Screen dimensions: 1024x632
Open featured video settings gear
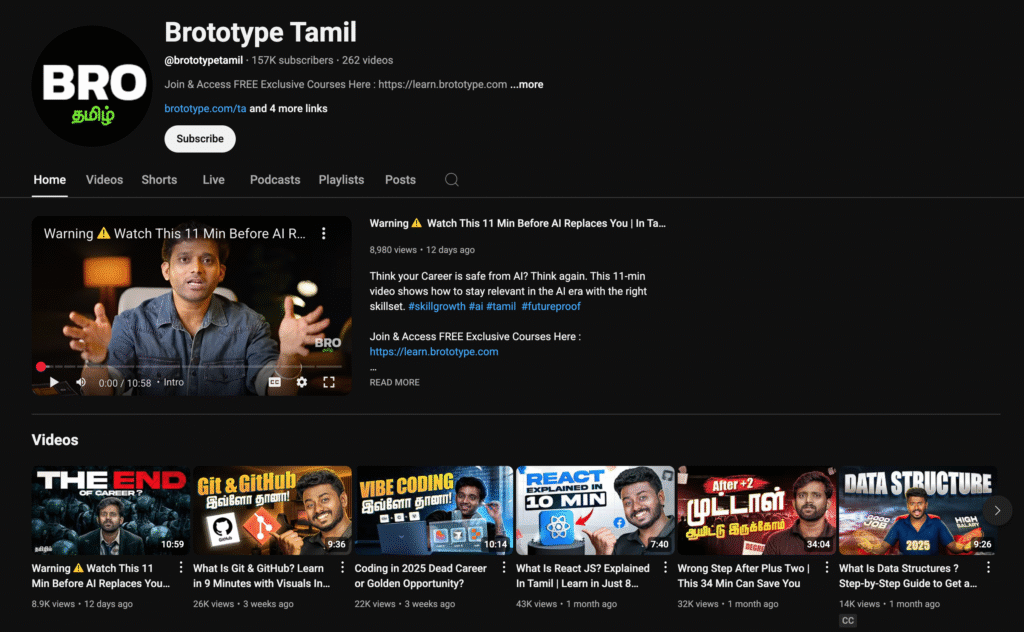(302, 382)
